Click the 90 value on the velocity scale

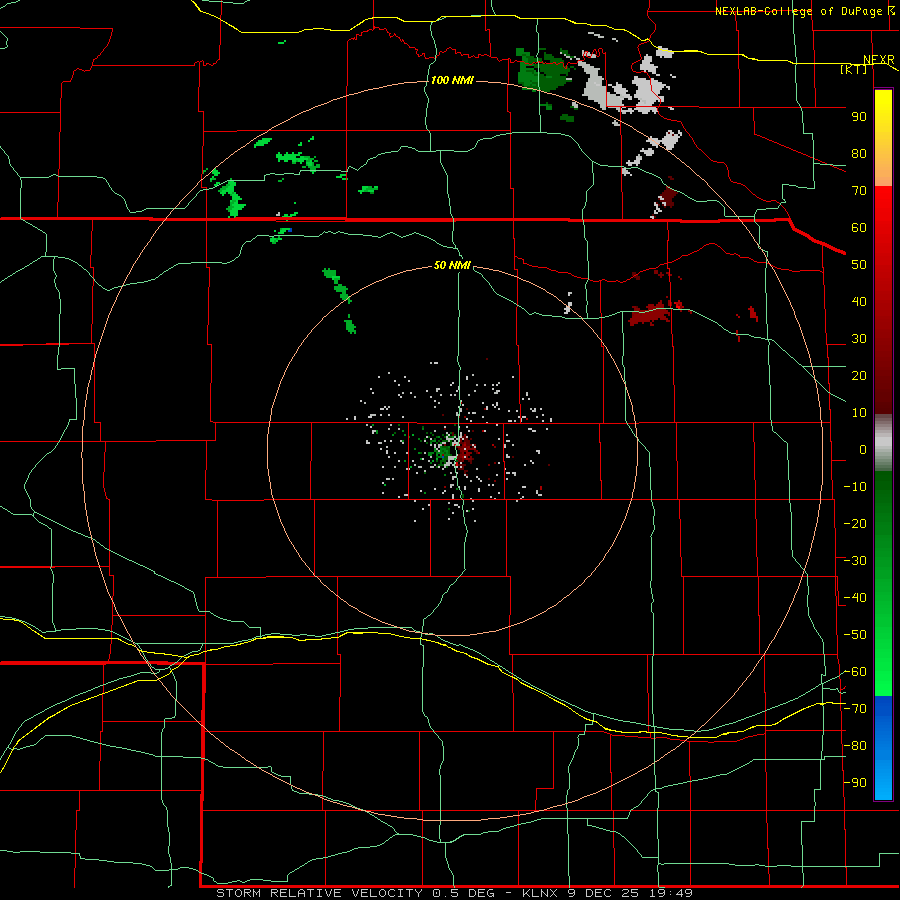tap(859, 117)
